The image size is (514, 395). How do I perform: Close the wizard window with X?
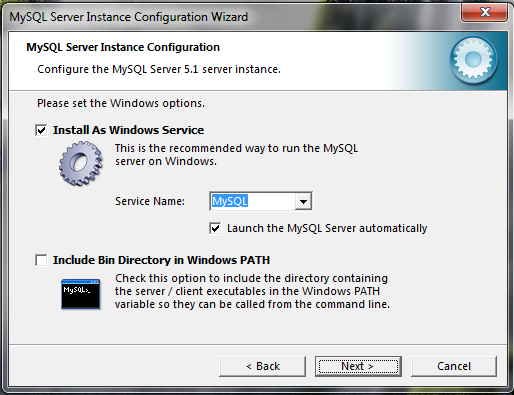point(485,12)
